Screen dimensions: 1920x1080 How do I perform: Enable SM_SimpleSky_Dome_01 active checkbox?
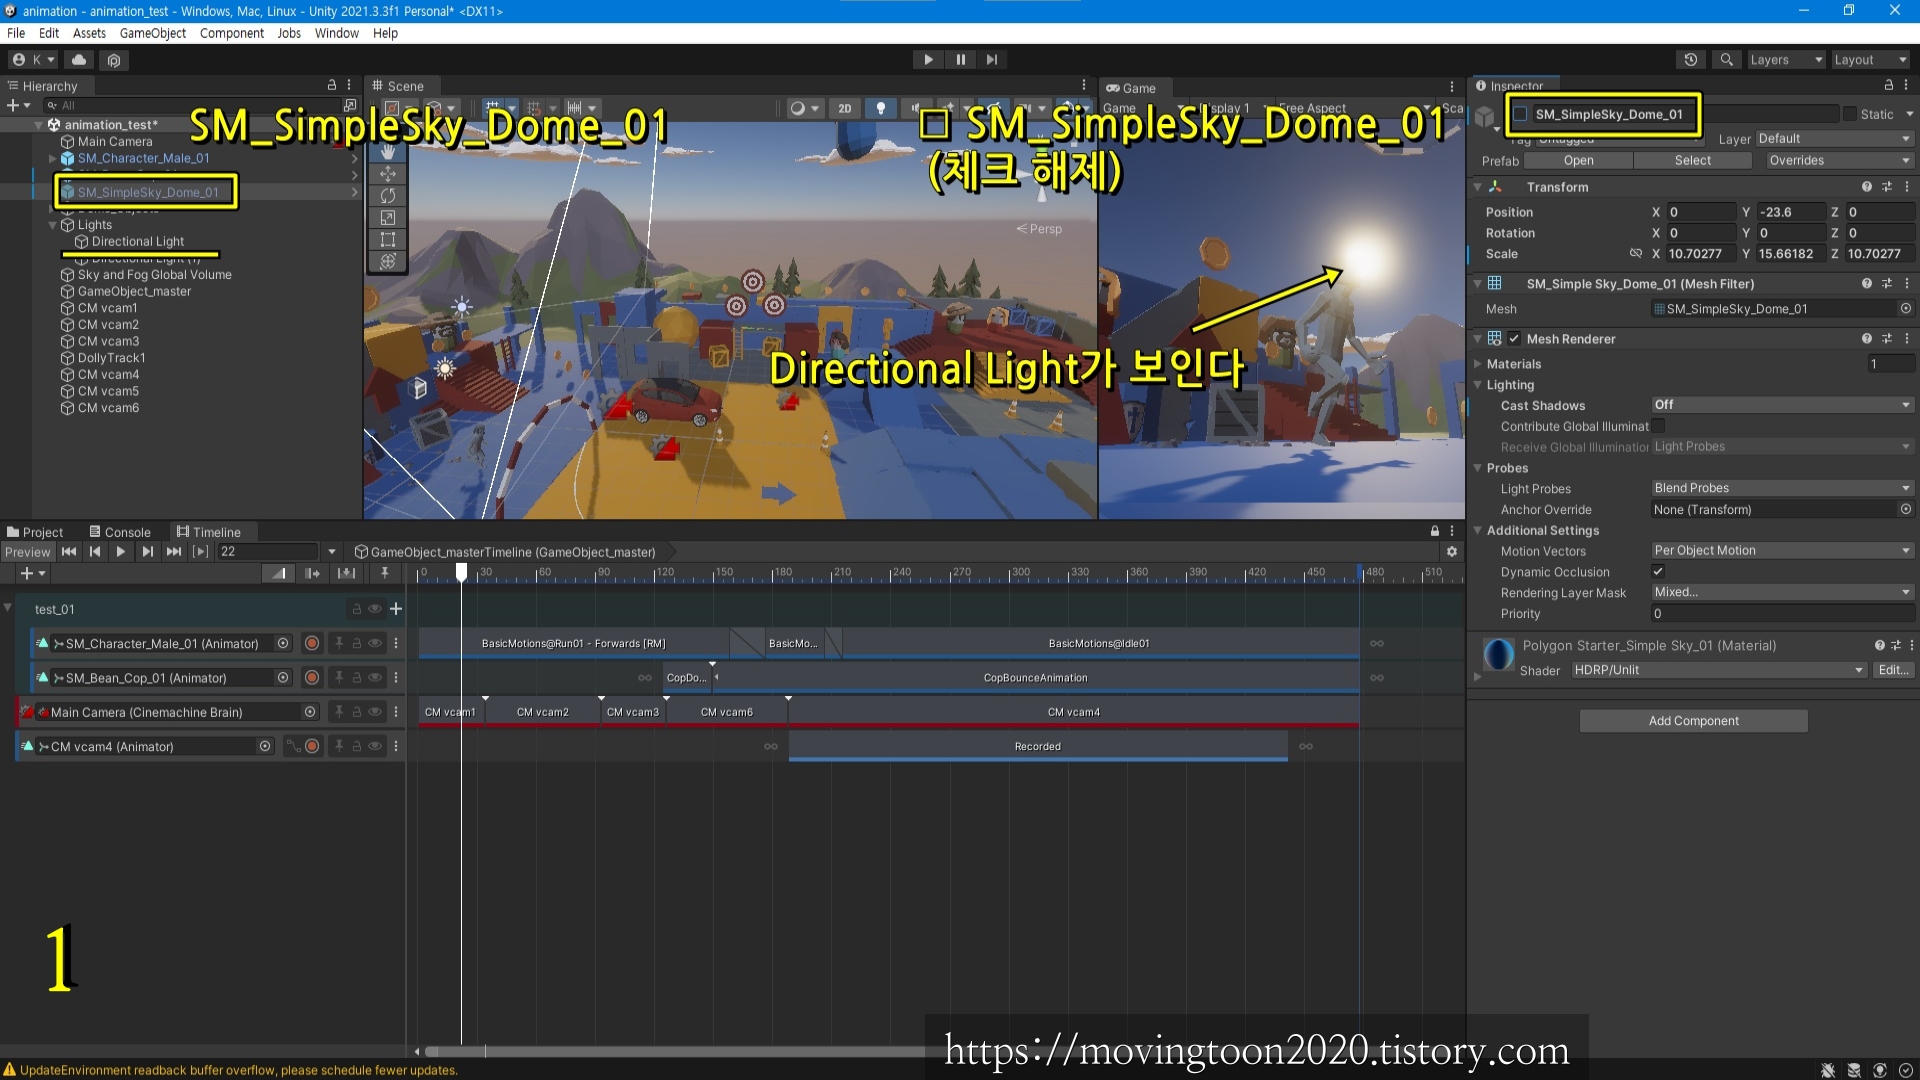point(1521,114)
